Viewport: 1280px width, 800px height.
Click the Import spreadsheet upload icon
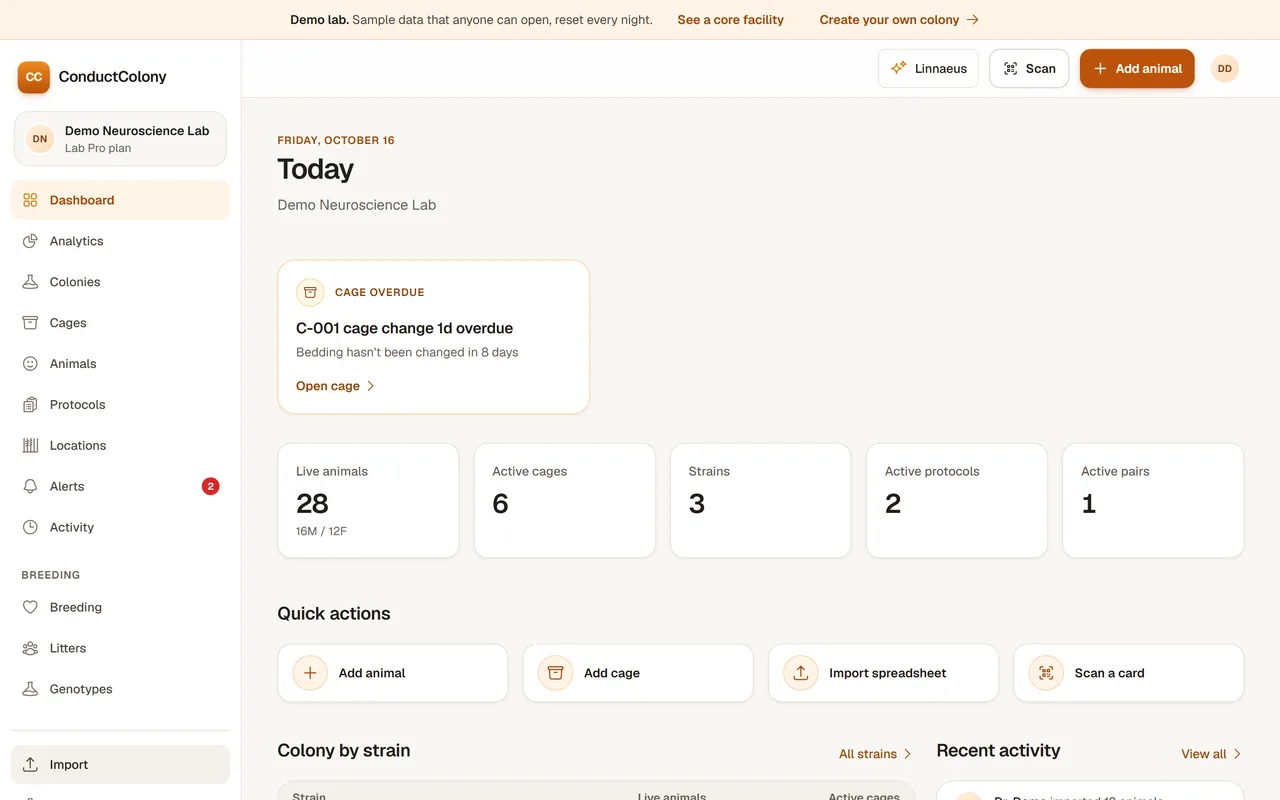tap(801, 673)
